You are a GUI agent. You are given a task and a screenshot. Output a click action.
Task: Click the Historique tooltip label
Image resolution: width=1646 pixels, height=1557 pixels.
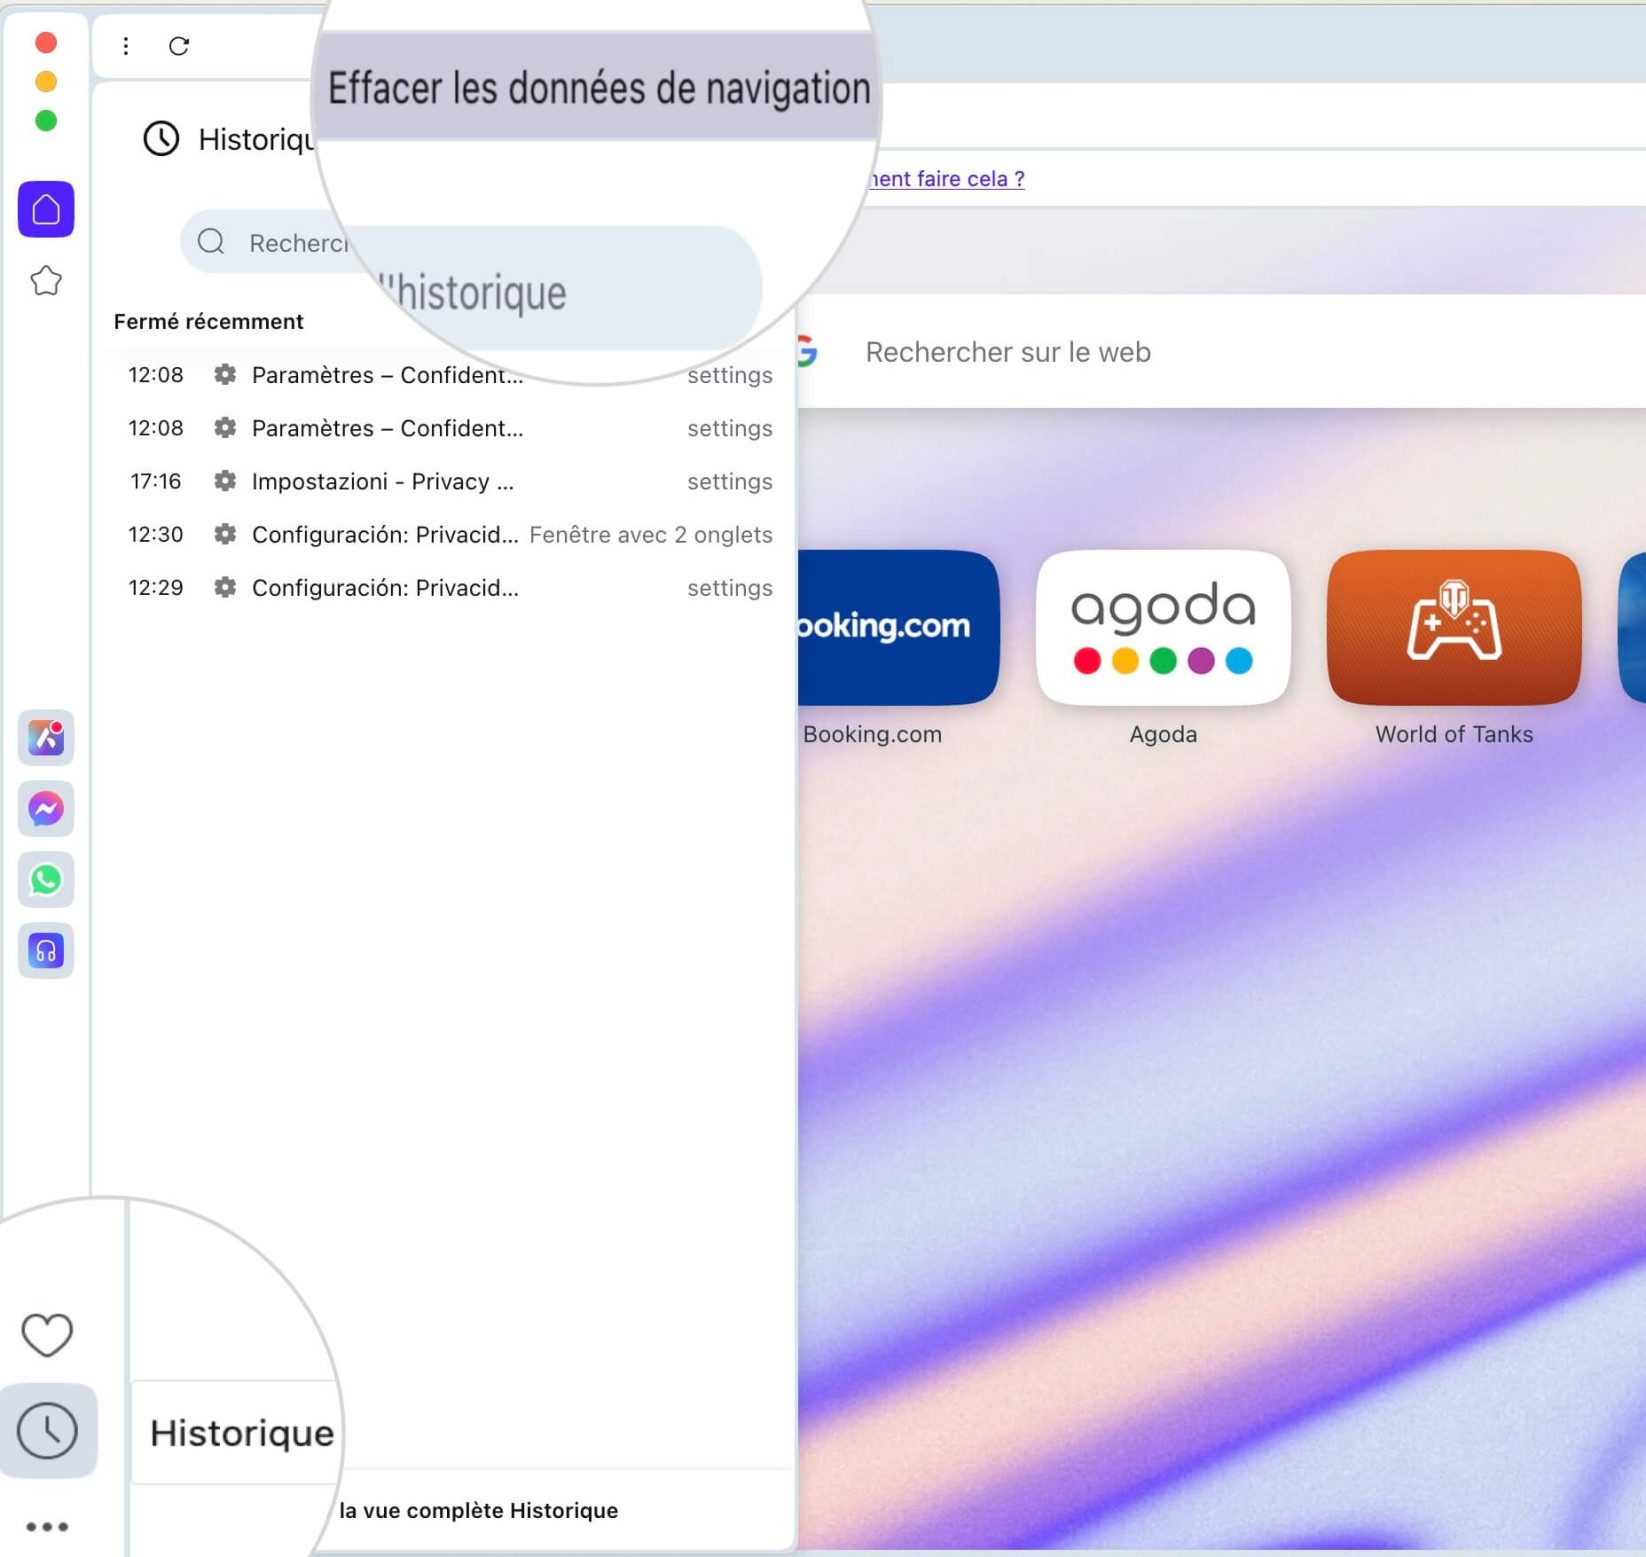click(x=242, y=1432)
